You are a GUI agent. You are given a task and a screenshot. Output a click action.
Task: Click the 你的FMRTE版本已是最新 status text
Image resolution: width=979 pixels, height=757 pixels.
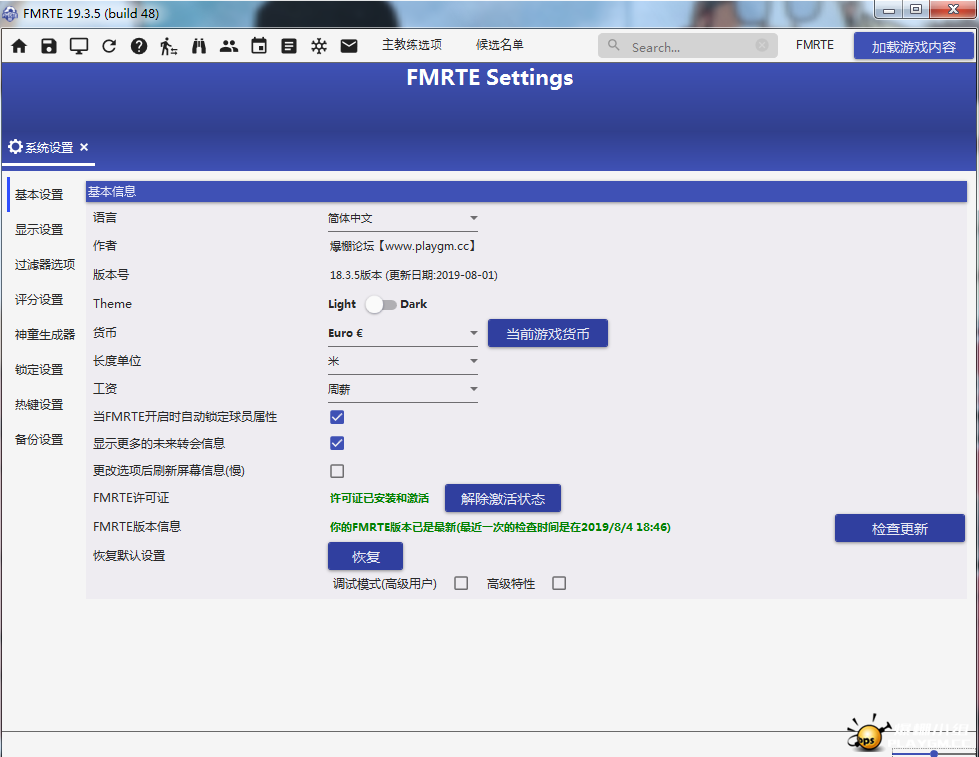click(500, 527)
